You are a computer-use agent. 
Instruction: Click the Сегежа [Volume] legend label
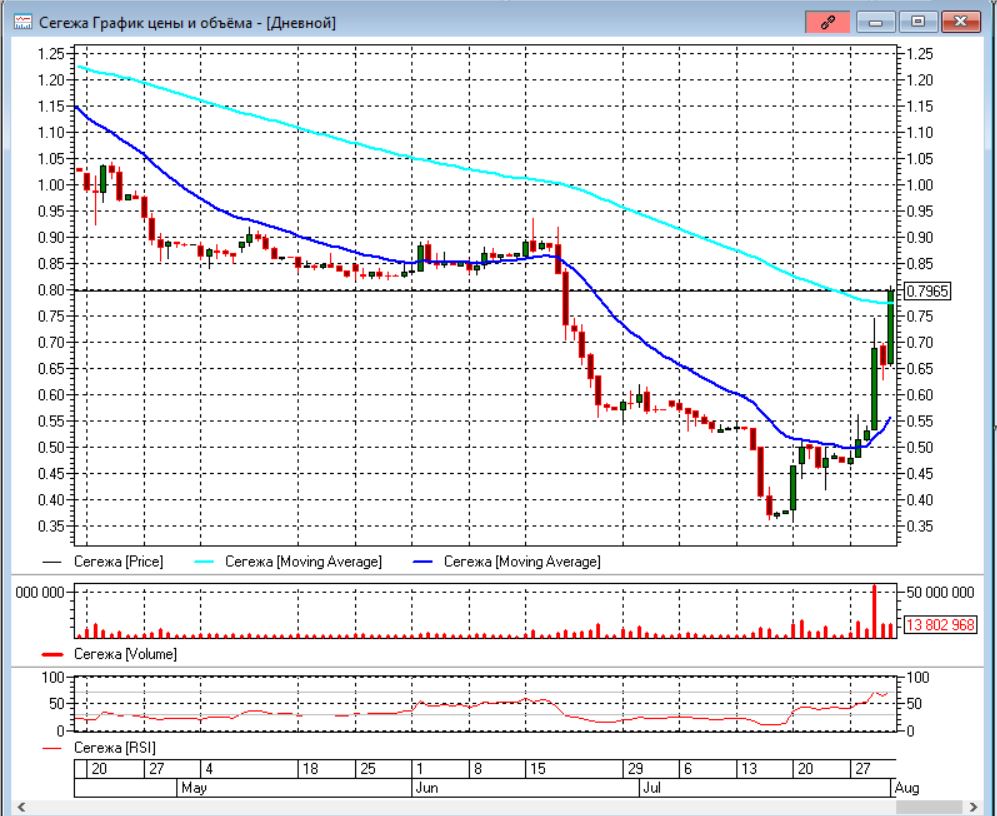click(x=125, y=654)
